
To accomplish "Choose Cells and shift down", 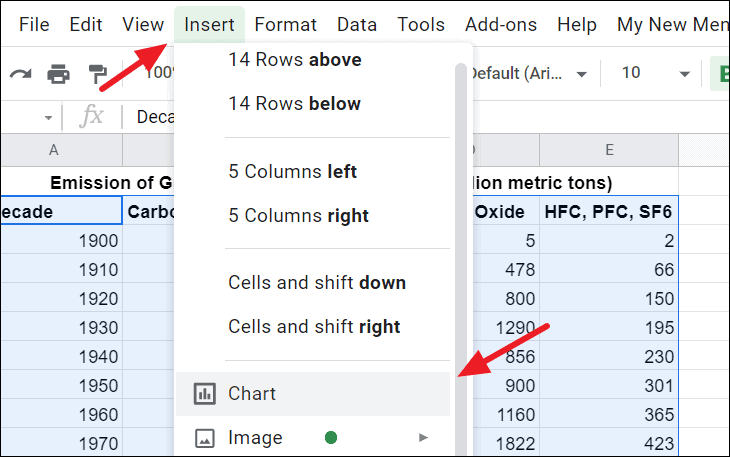I will coord(317,282).
